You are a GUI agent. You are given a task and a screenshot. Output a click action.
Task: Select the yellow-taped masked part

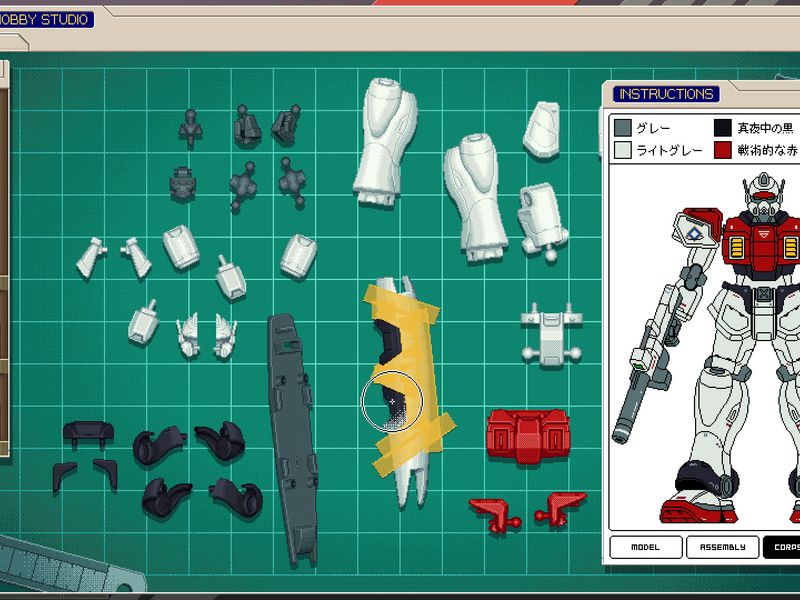(407, 390)
